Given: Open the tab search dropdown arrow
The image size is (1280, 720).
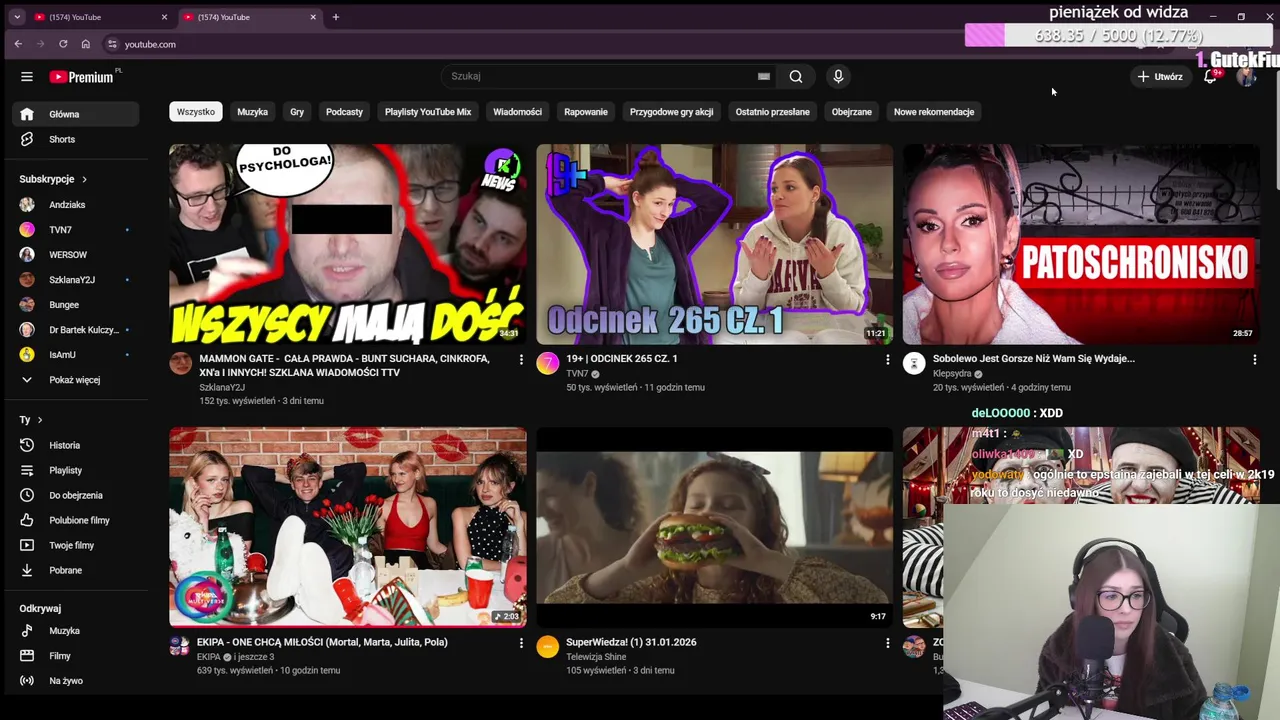Looking at the screenshot, I should [x=17, y=17].
